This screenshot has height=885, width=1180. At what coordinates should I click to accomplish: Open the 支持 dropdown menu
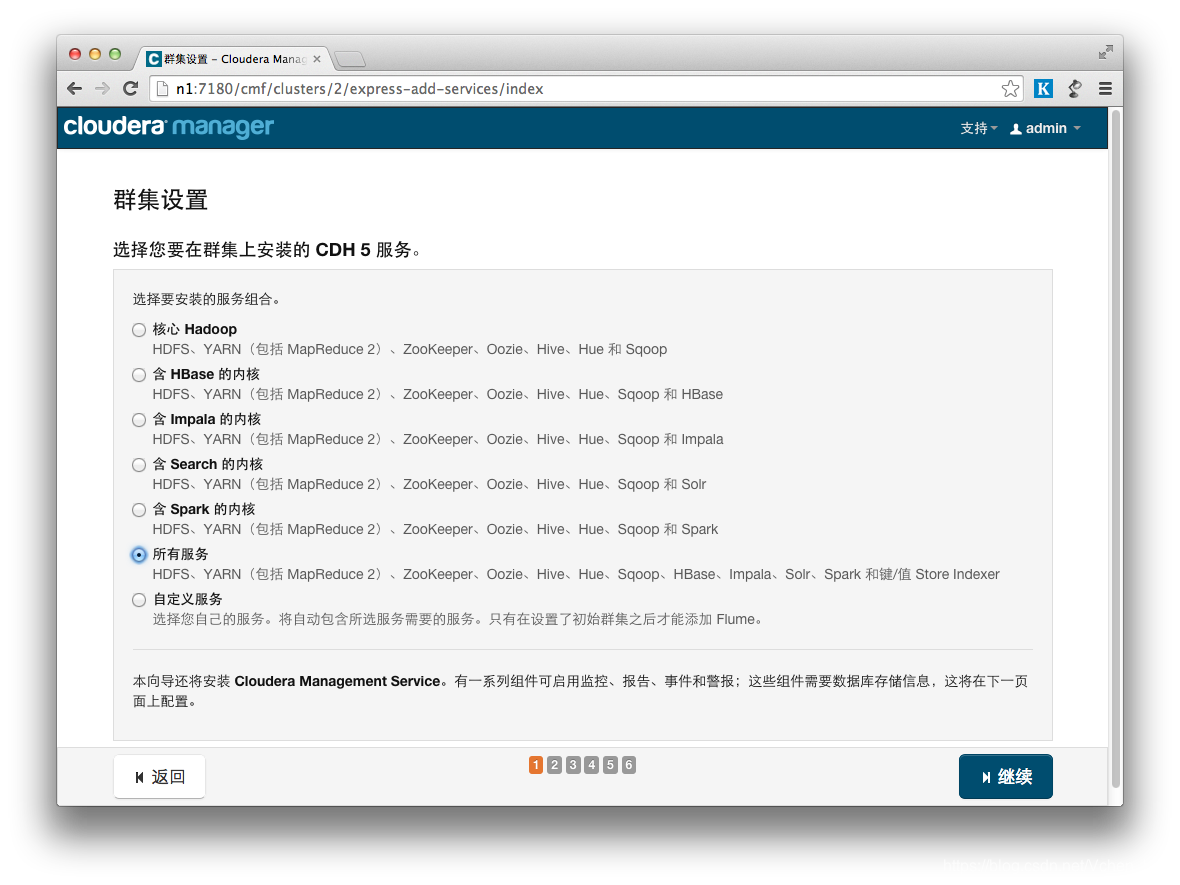[978, 129]
